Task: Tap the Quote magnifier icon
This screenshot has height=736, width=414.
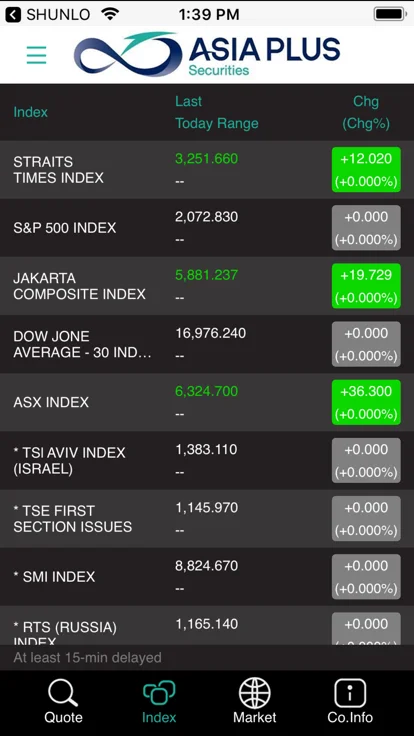Action: tap(63, 694)
